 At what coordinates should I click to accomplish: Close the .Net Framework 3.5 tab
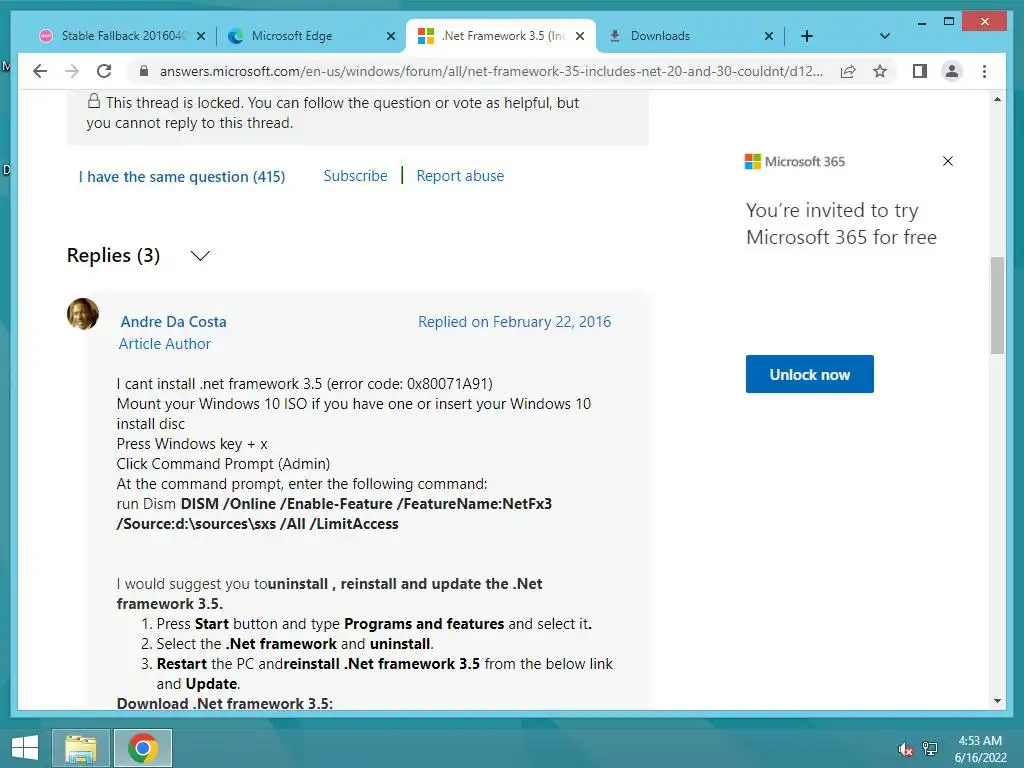click(x=580, y=36)
